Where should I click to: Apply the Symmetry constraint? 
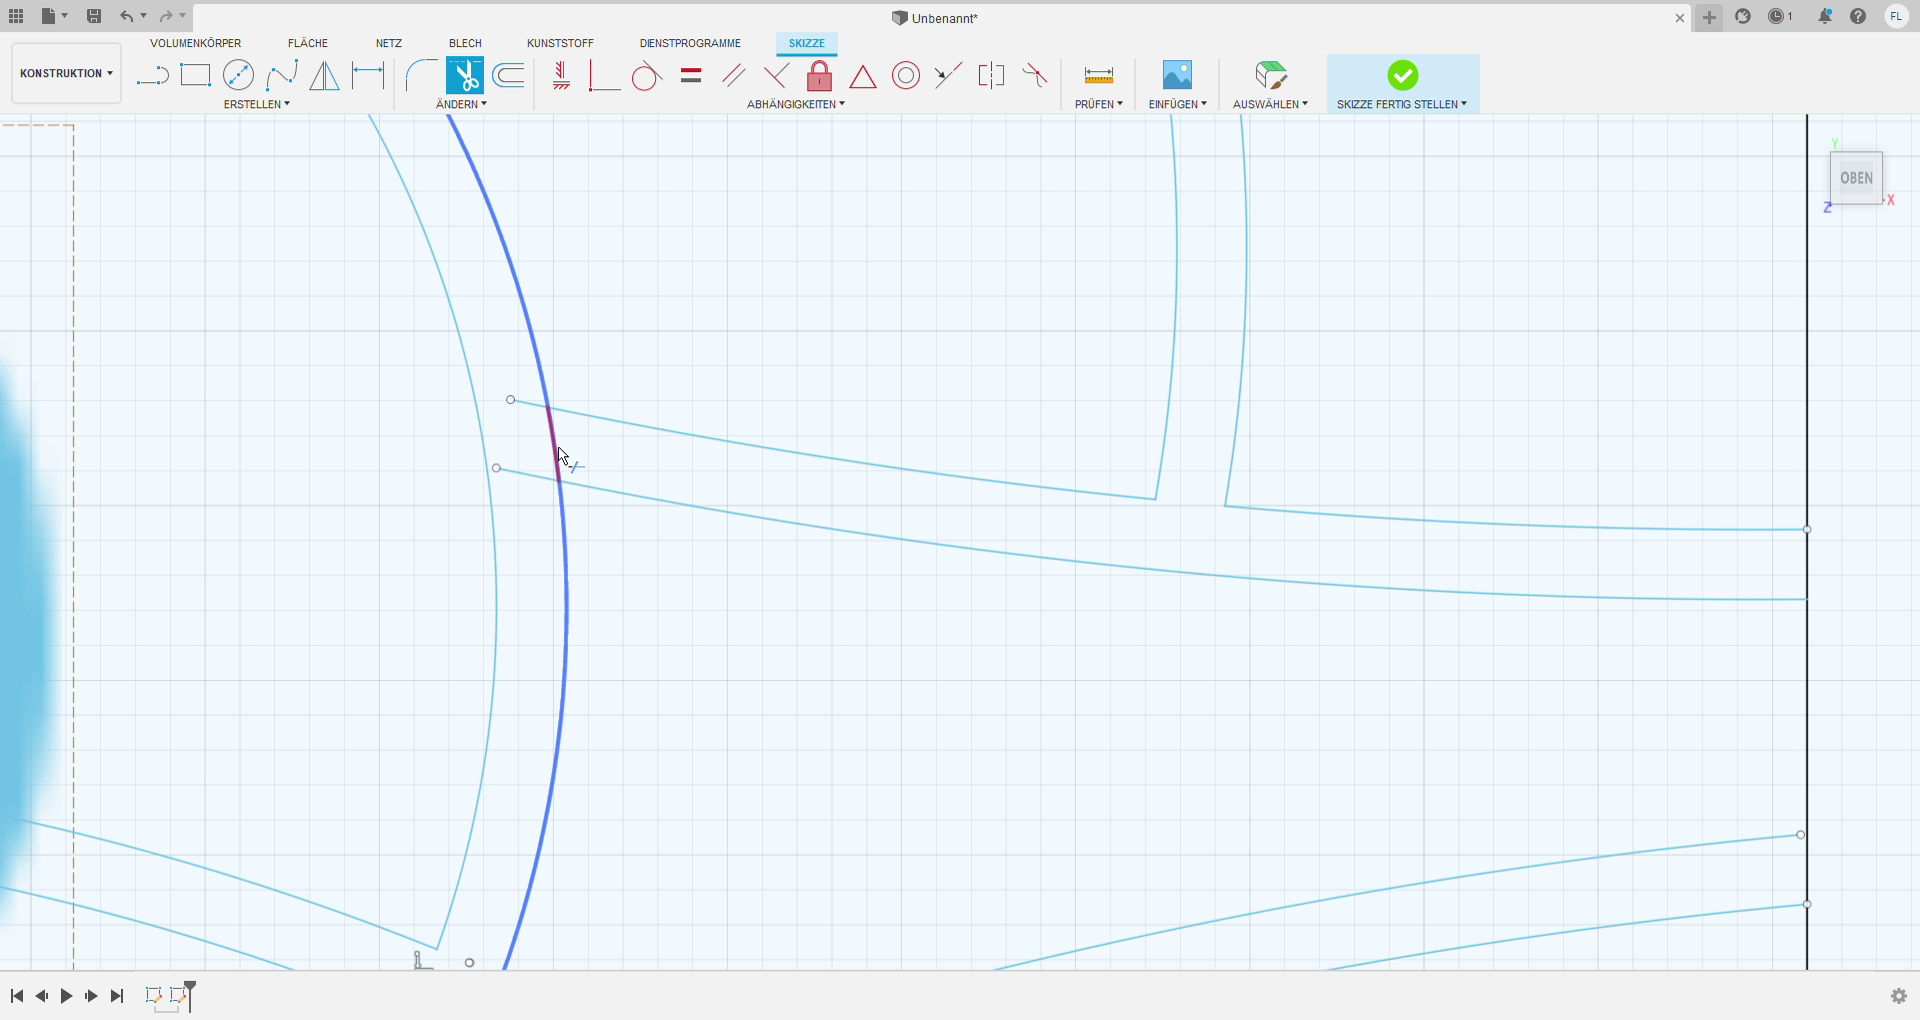tap(991, 75)
